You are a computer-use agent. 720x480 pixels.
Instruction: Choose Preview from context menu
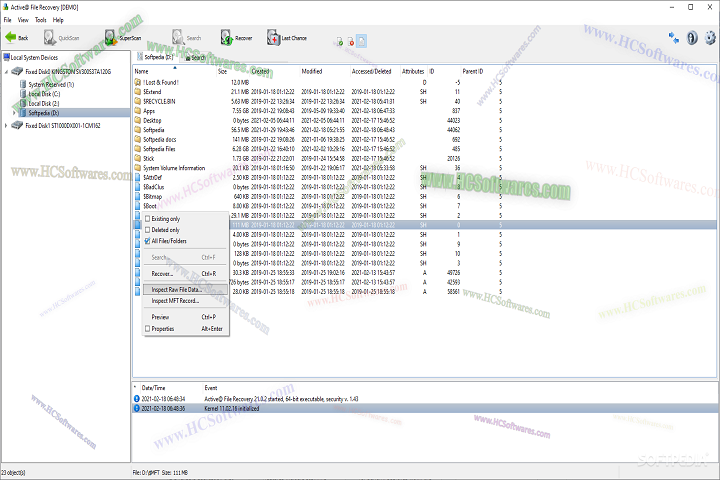click(185, 317)
